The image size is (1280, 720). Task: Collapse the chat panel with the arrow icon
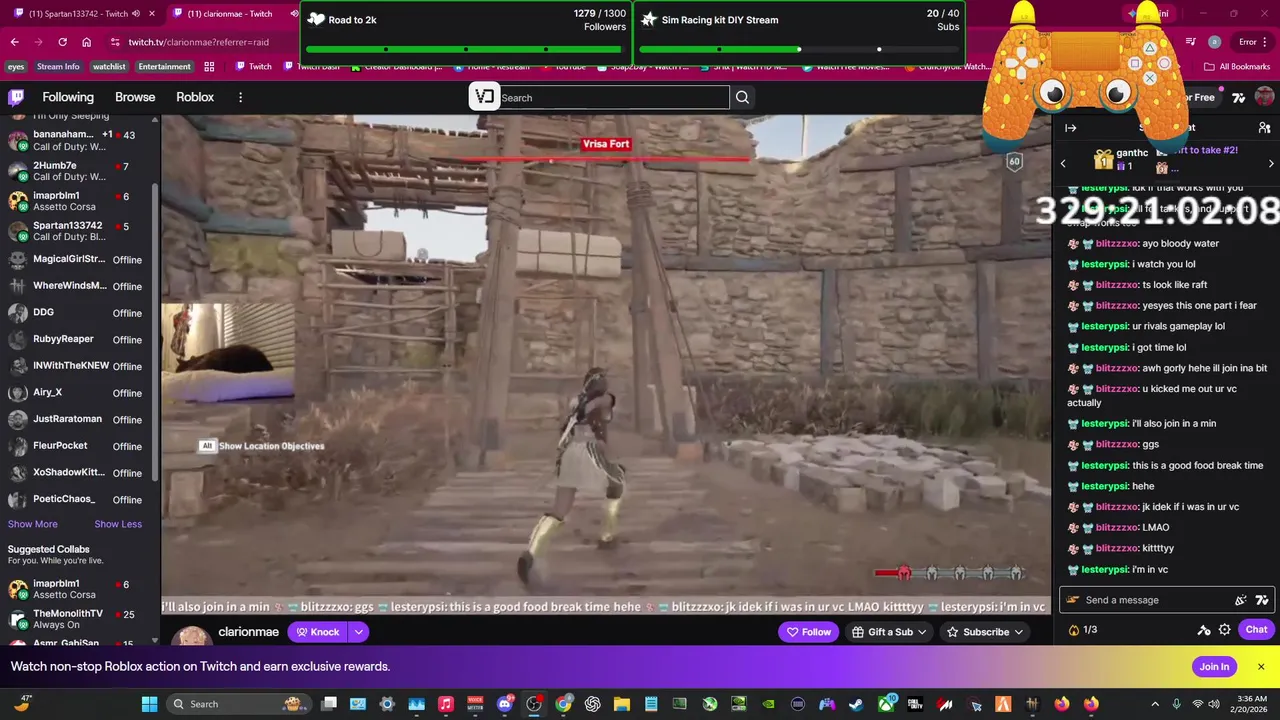click(x=1070, y=128)
